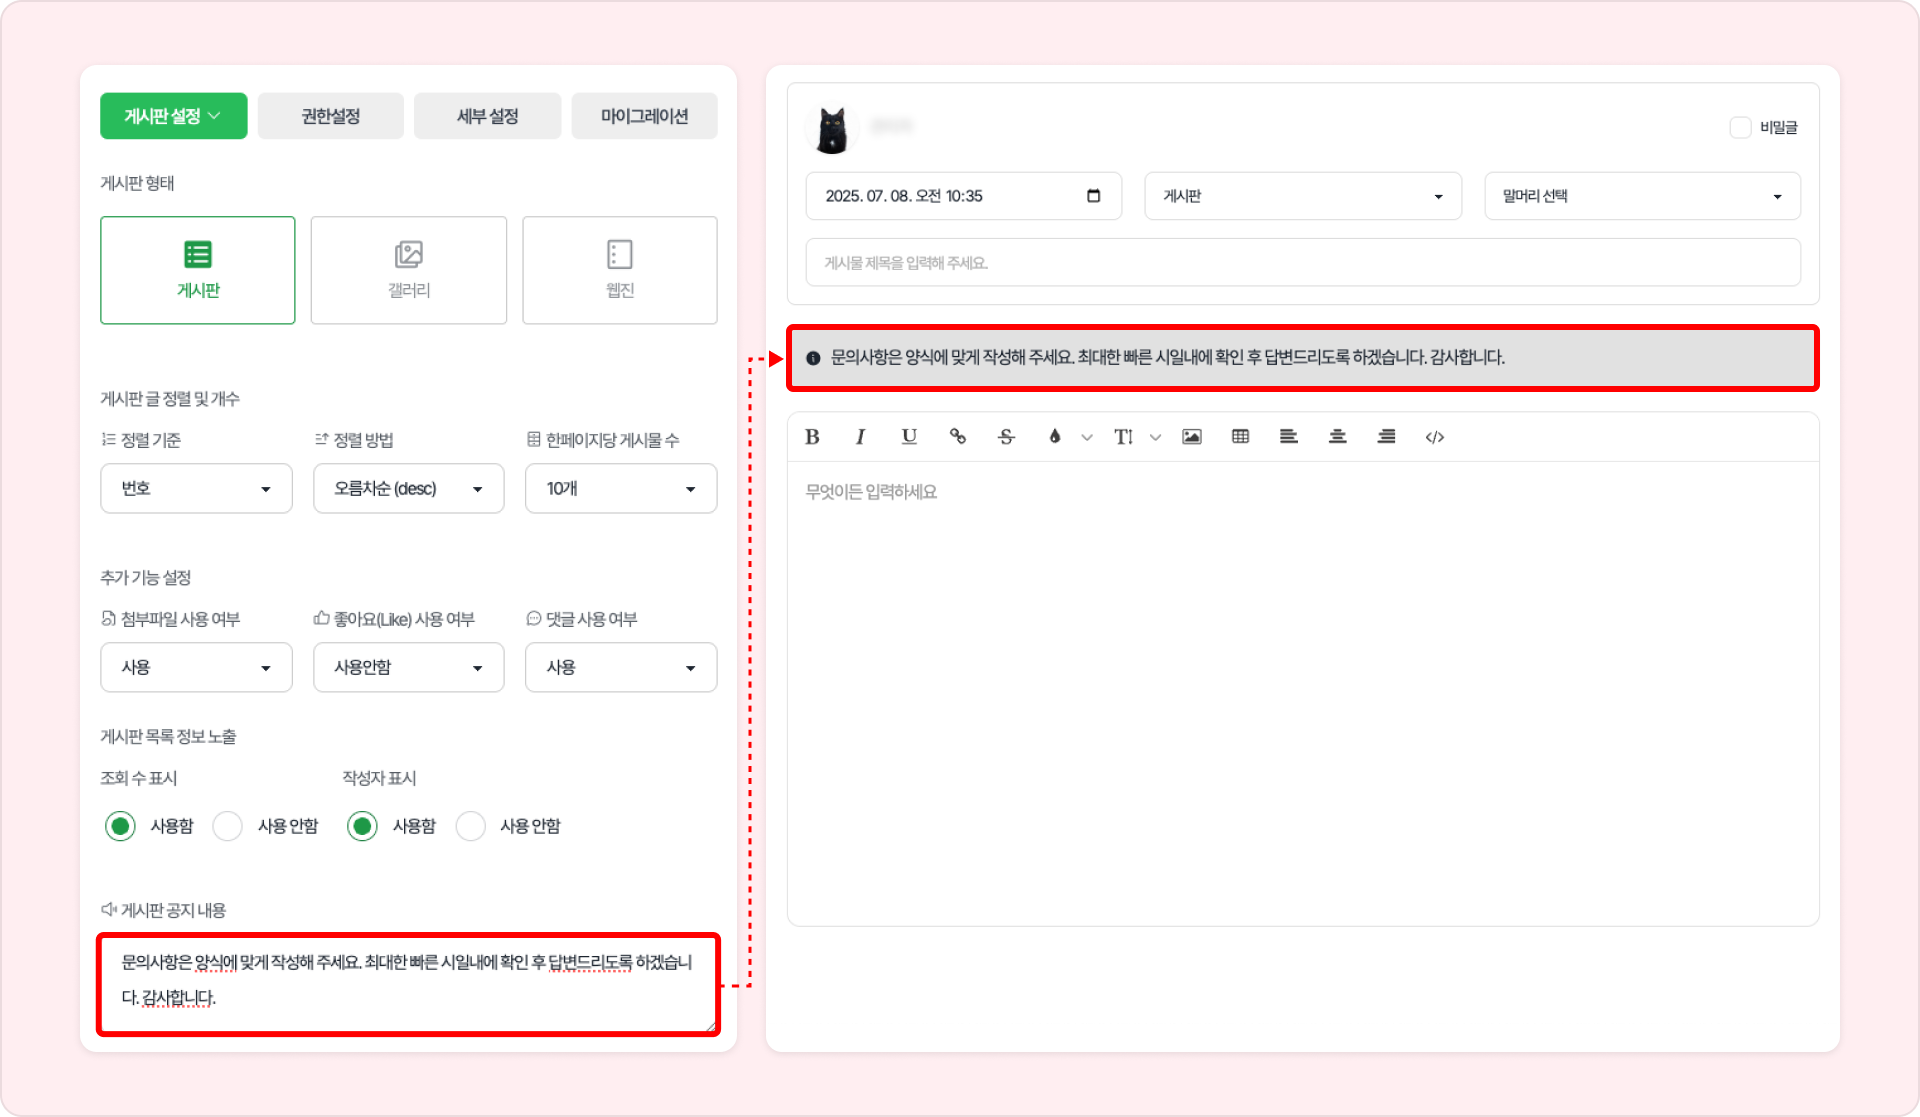Center-align text in the editor

(x=1337, y=437)
